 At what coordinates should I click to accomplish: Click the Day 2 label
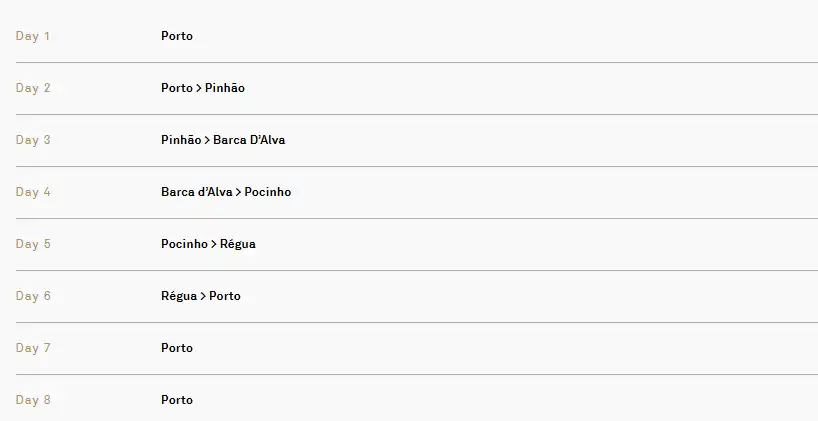(x=33, y=88)
